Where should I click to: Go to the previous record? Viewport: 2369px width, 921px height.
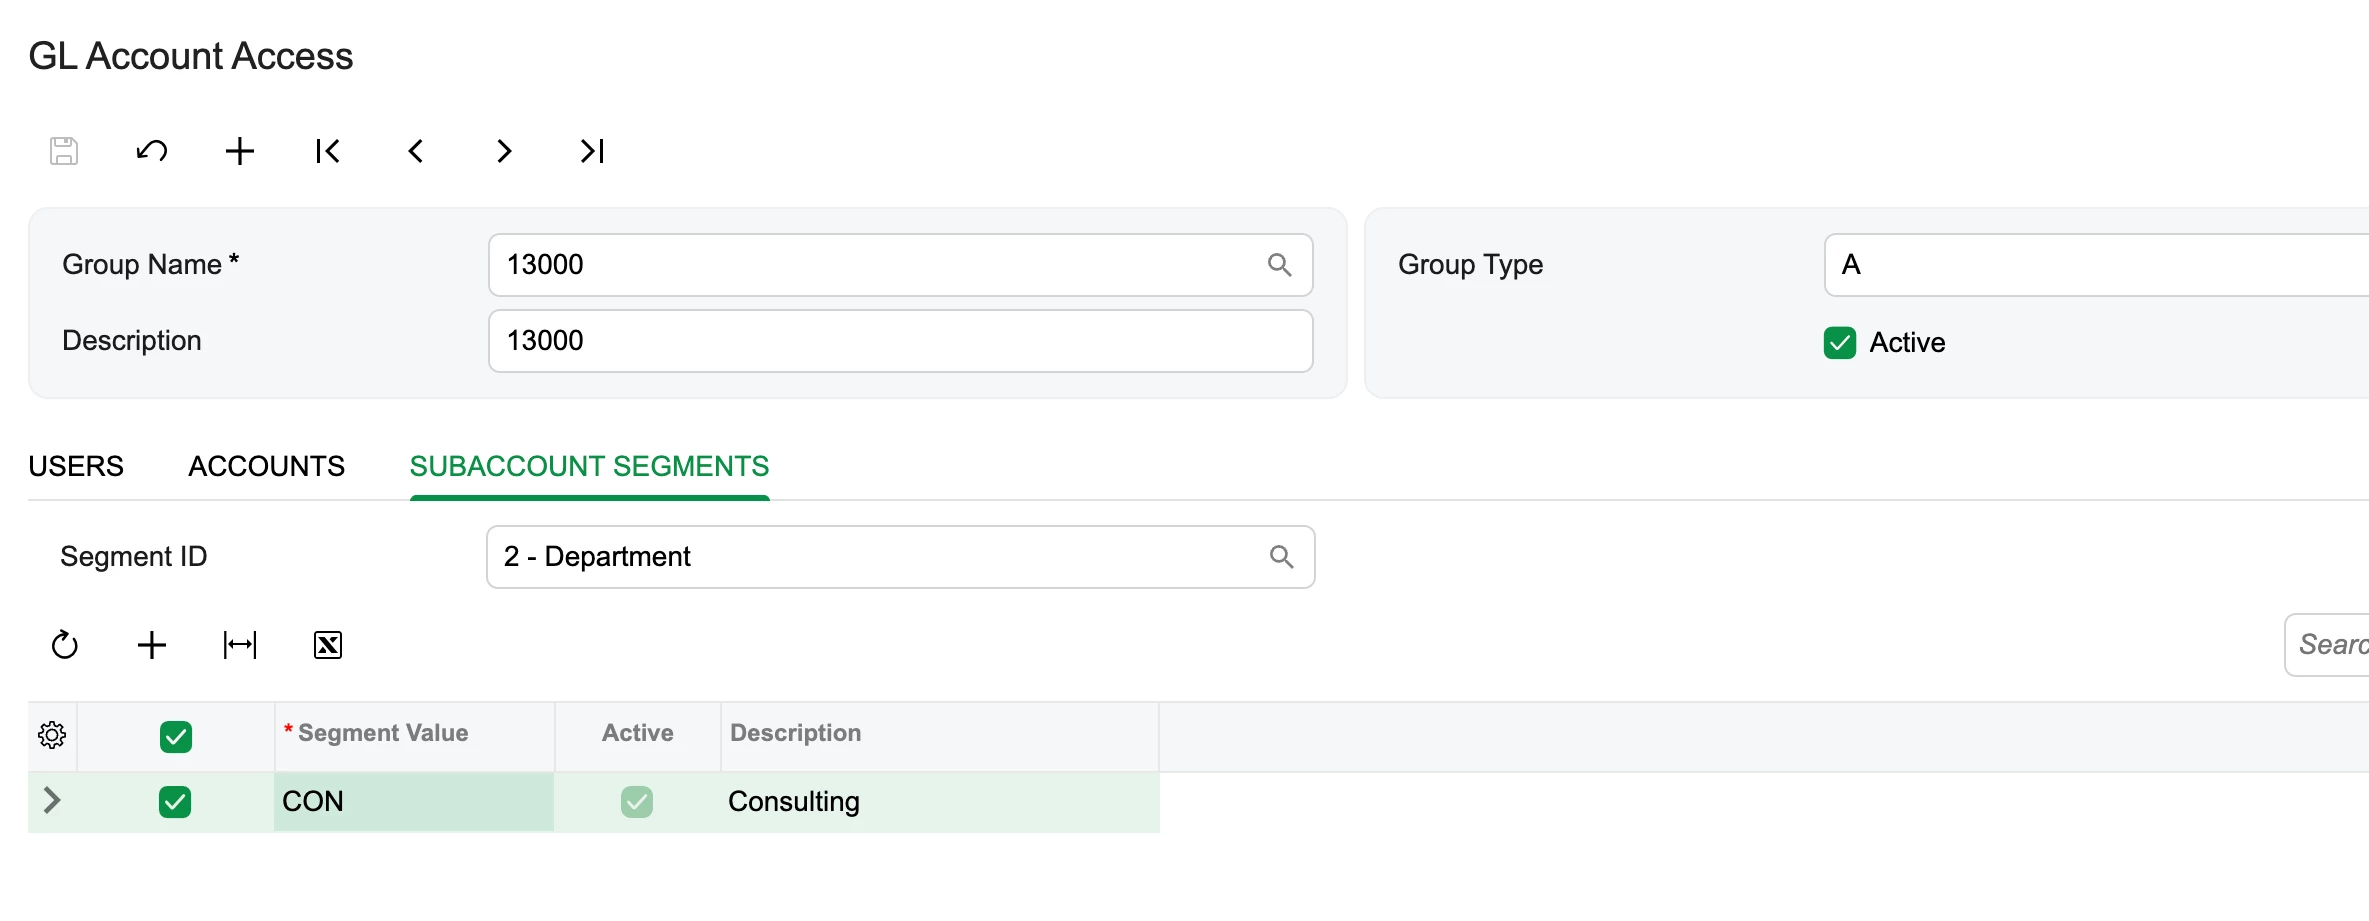pyautogui.click(x=416, y=151)
